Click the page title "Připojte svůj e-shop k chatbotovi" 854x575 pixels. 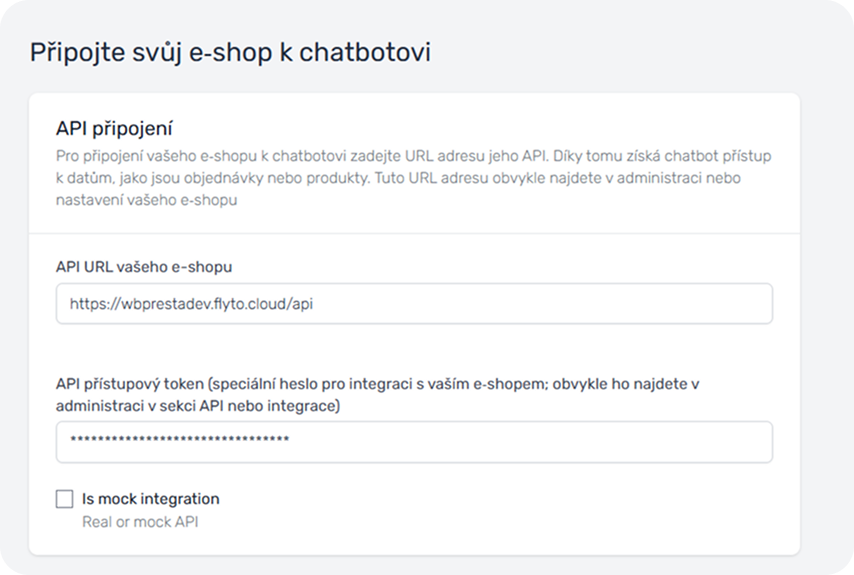coord(230,52)
